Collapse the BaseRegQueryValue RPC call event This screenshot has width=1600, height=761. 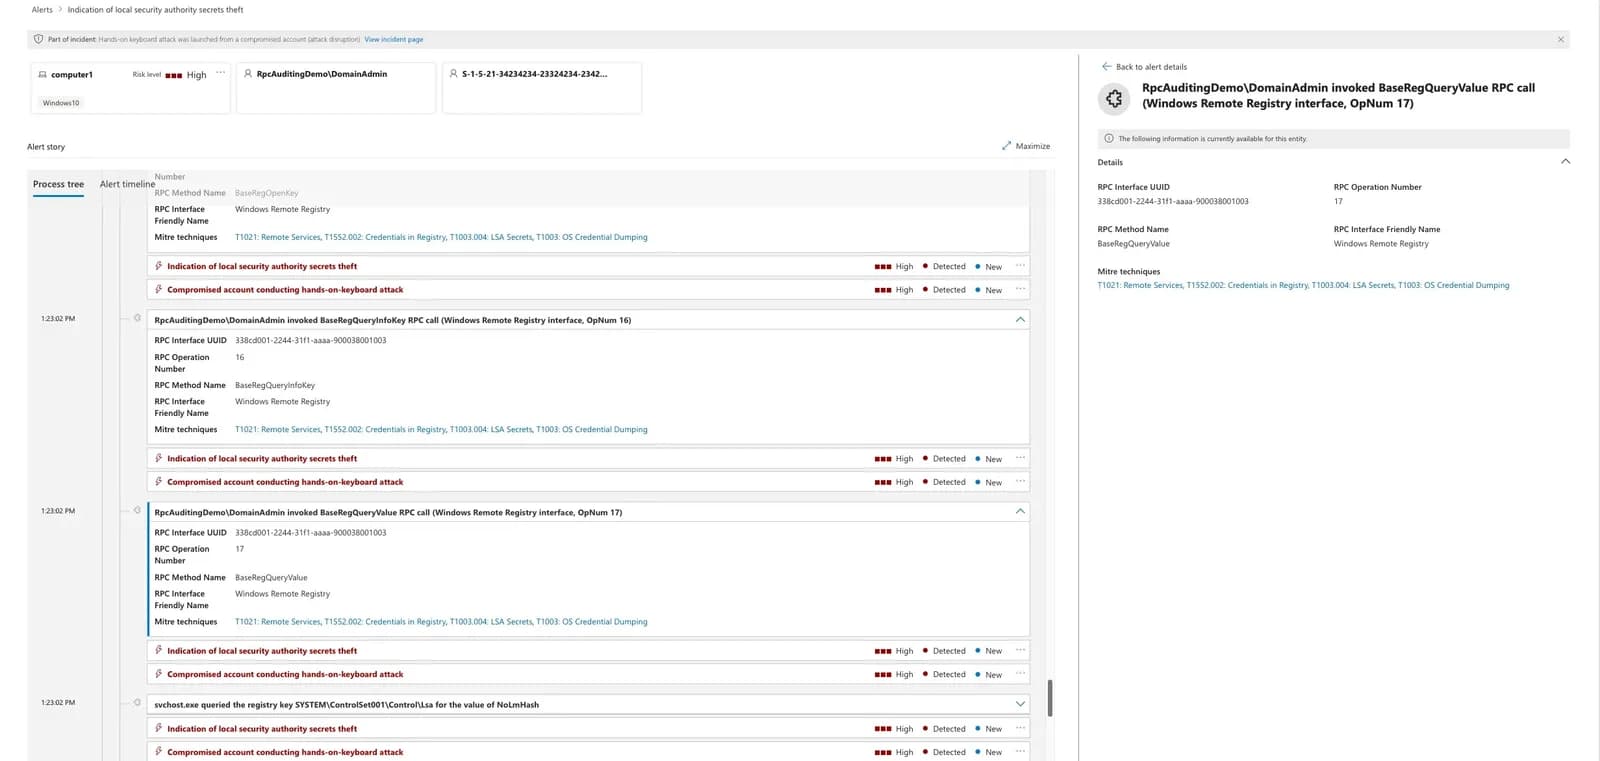(1020, 512)
